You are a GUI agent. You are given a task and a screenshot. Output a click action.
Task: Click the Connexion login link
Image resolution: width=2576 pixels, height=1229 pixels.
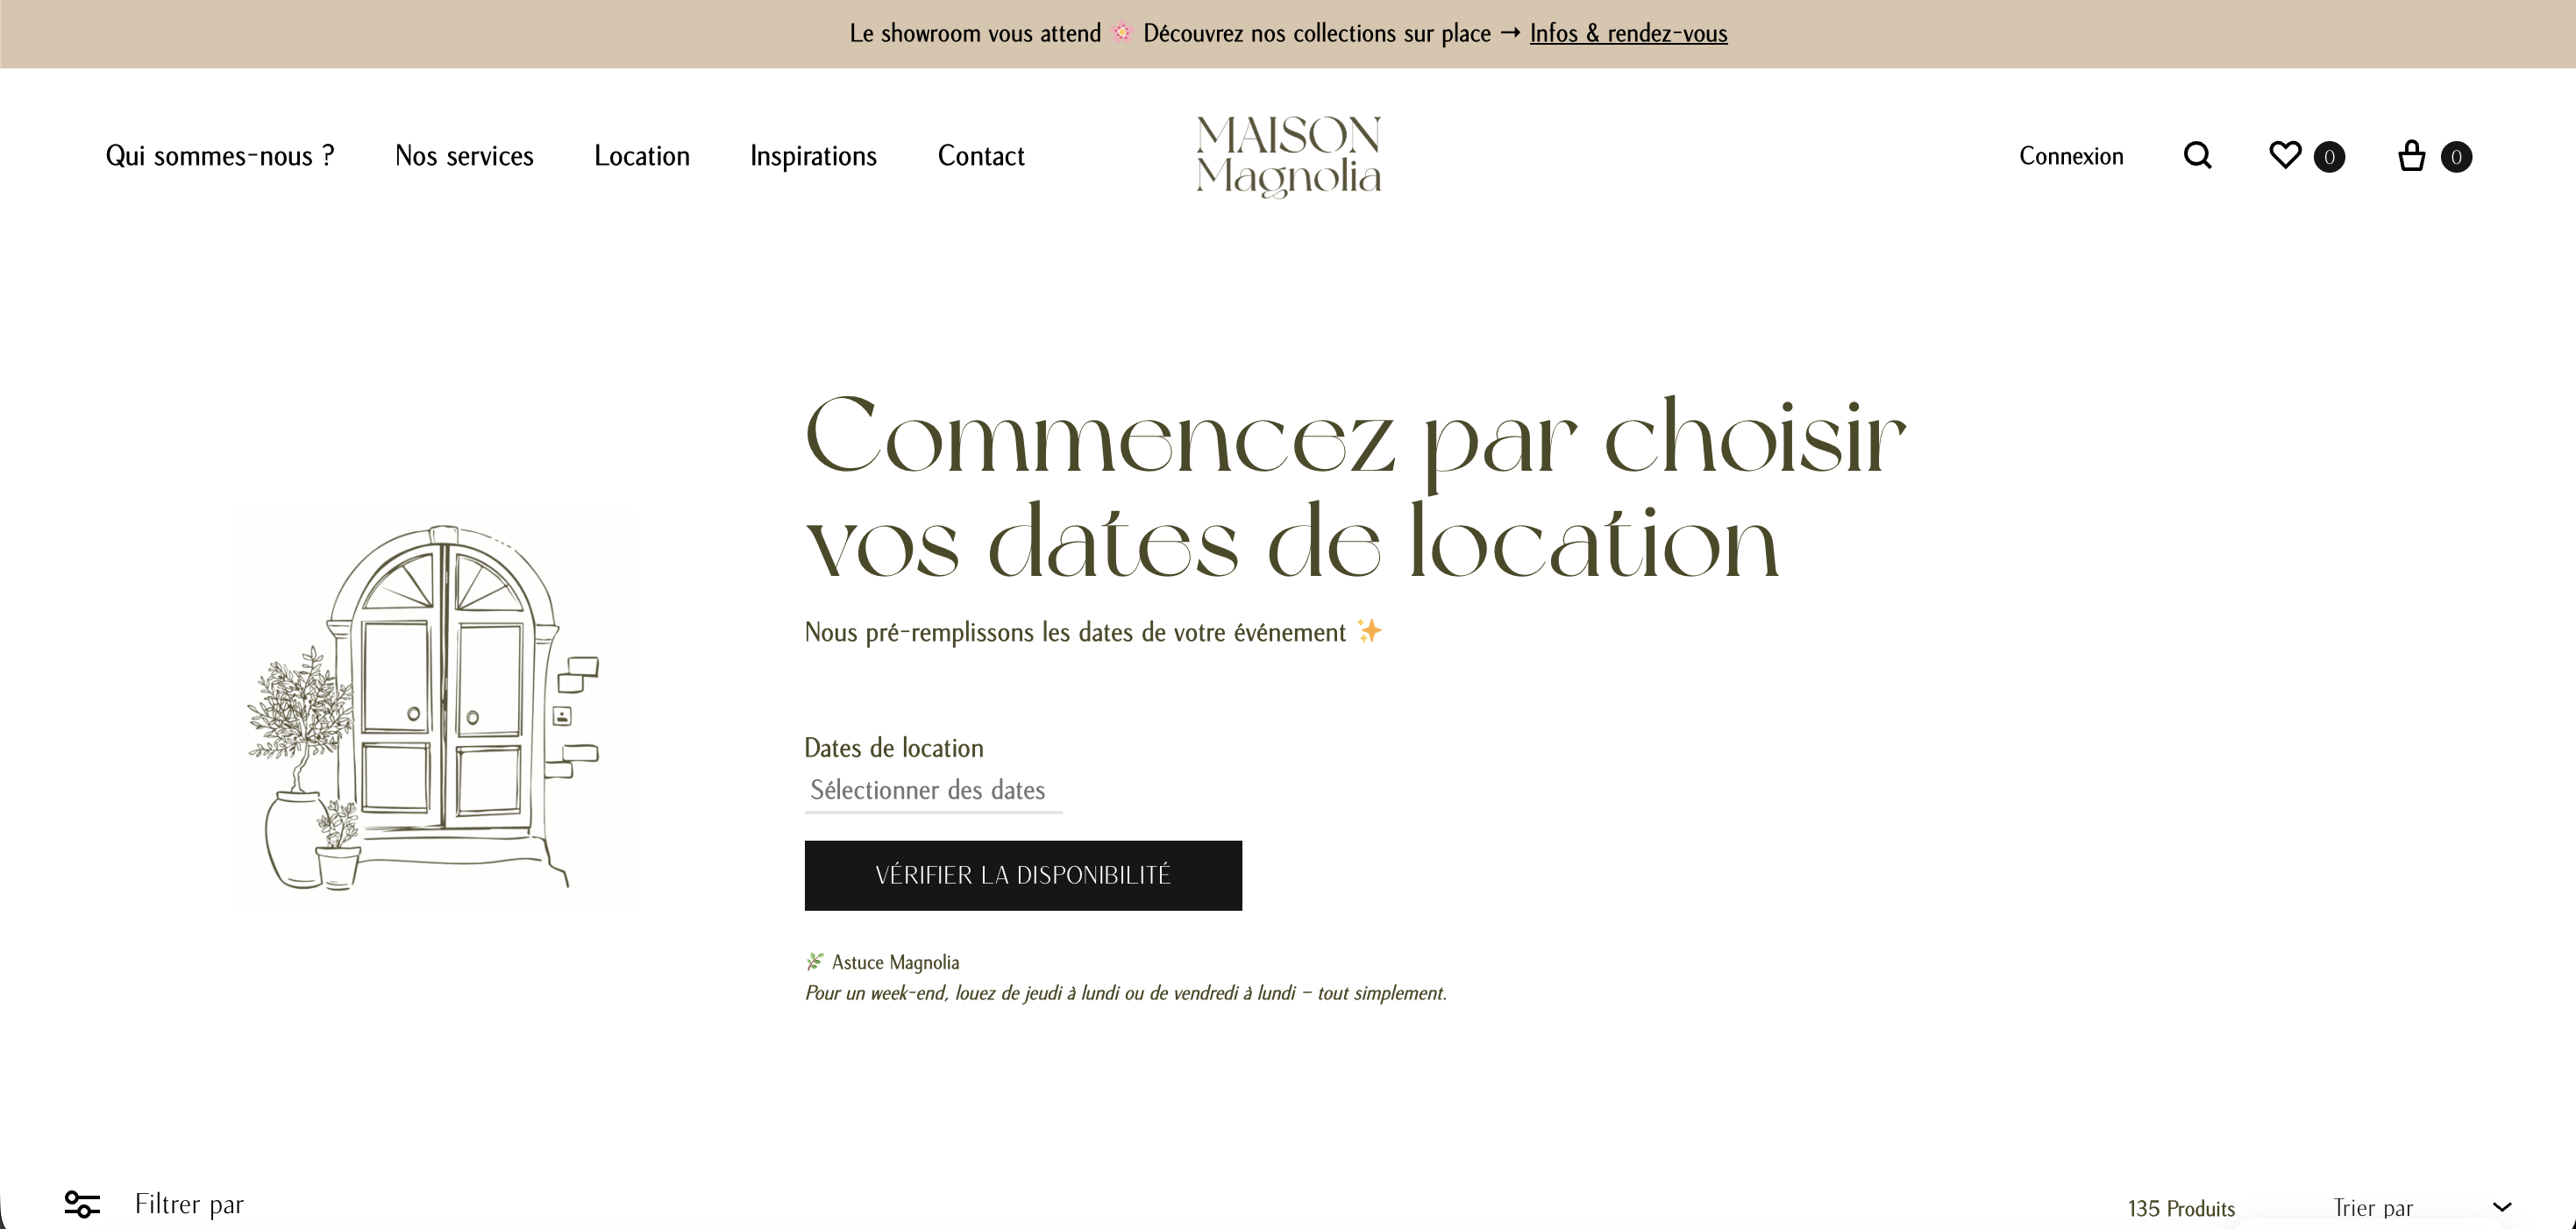pyautogui.click(x=2071, y=156)
